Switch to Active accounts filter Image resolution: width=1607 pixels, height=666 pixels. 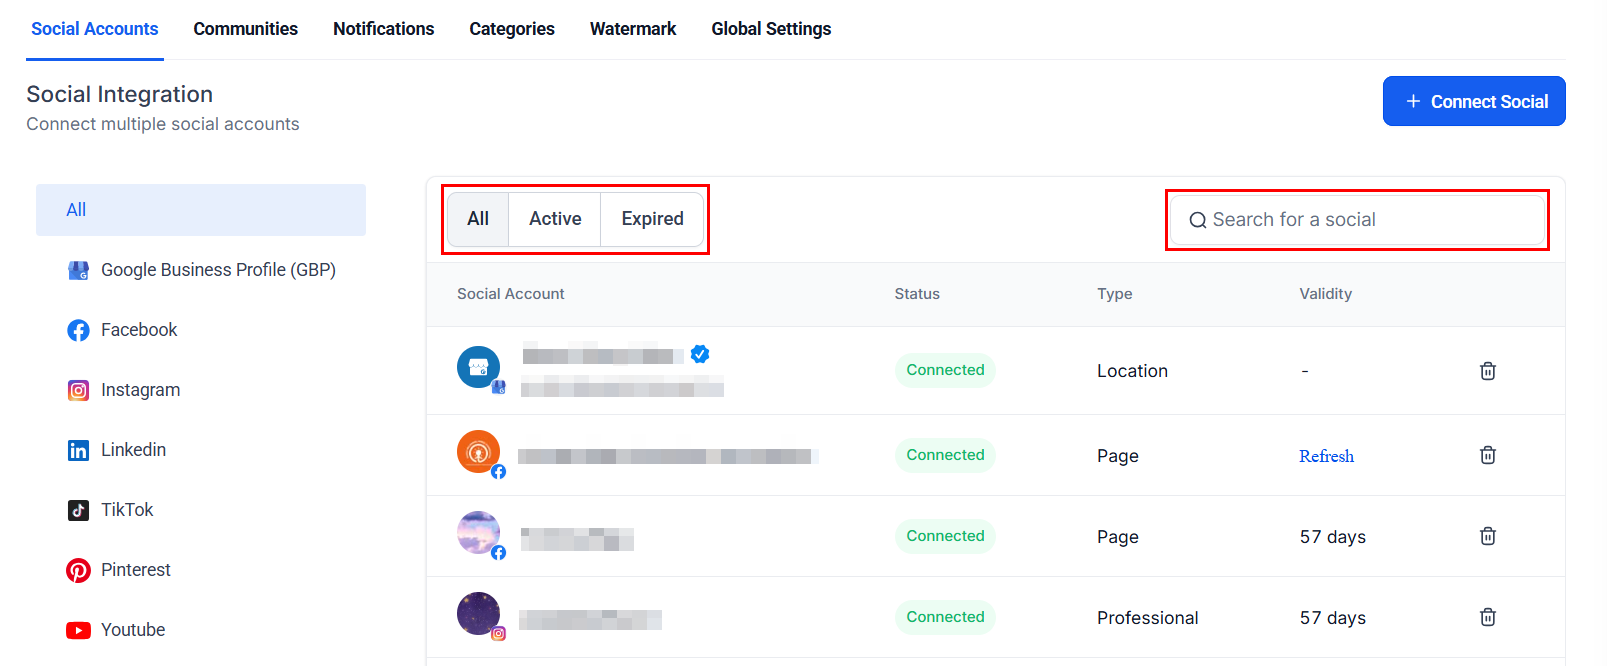tap(555, 219)
